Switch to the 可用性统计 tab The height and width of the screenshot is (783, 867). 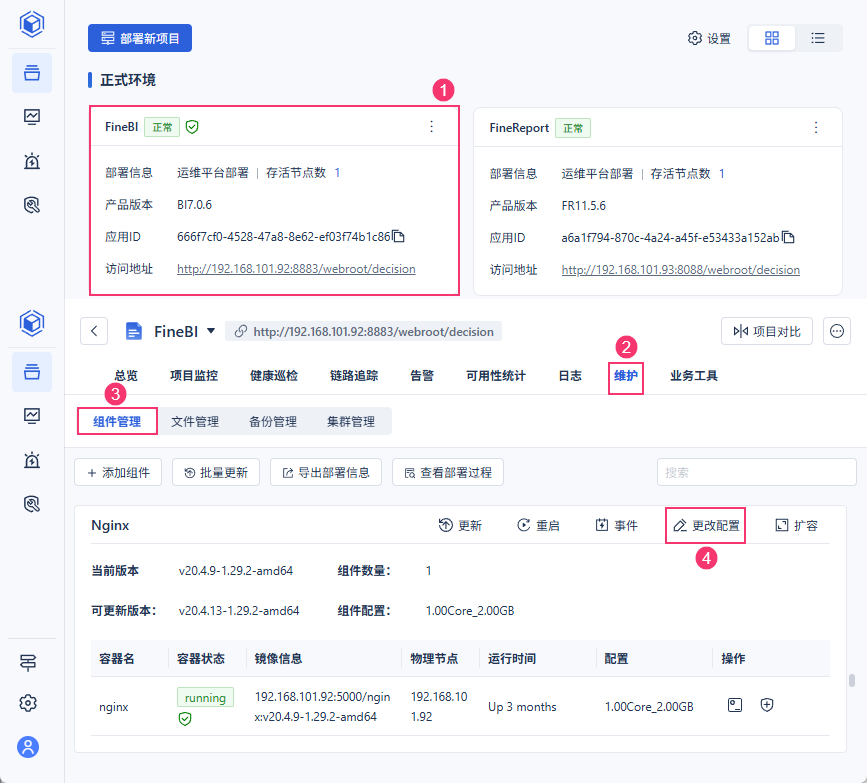click(x=496, y=376)
